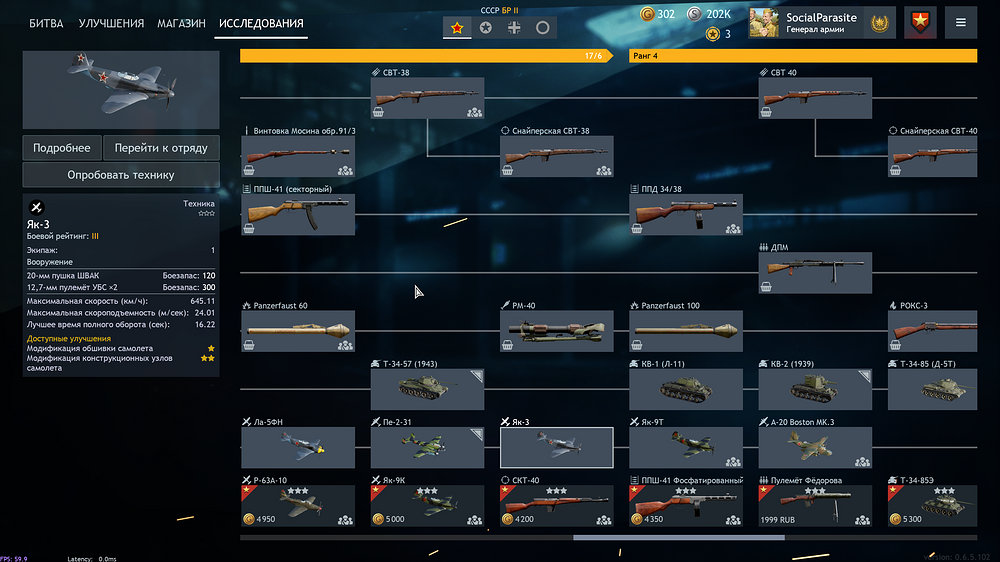Go to the УЛУЧШЕНИЯ tab
Viewport: 1000px width, 562px height.
pos(111,24)
